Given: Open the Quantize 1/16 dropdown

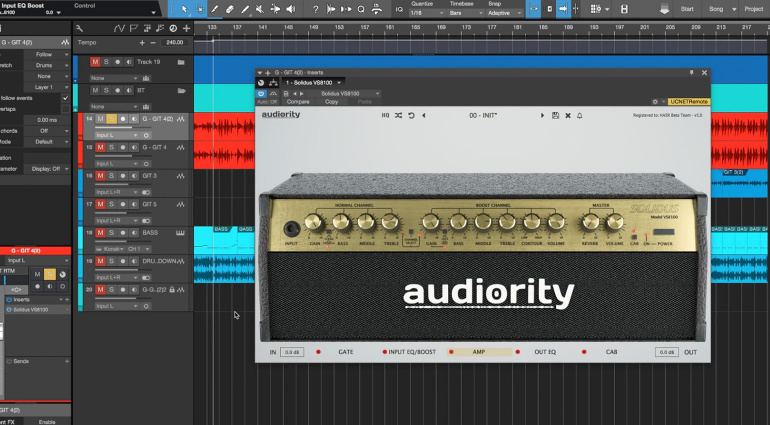Looking at the screenshot, I should point(426,13).
